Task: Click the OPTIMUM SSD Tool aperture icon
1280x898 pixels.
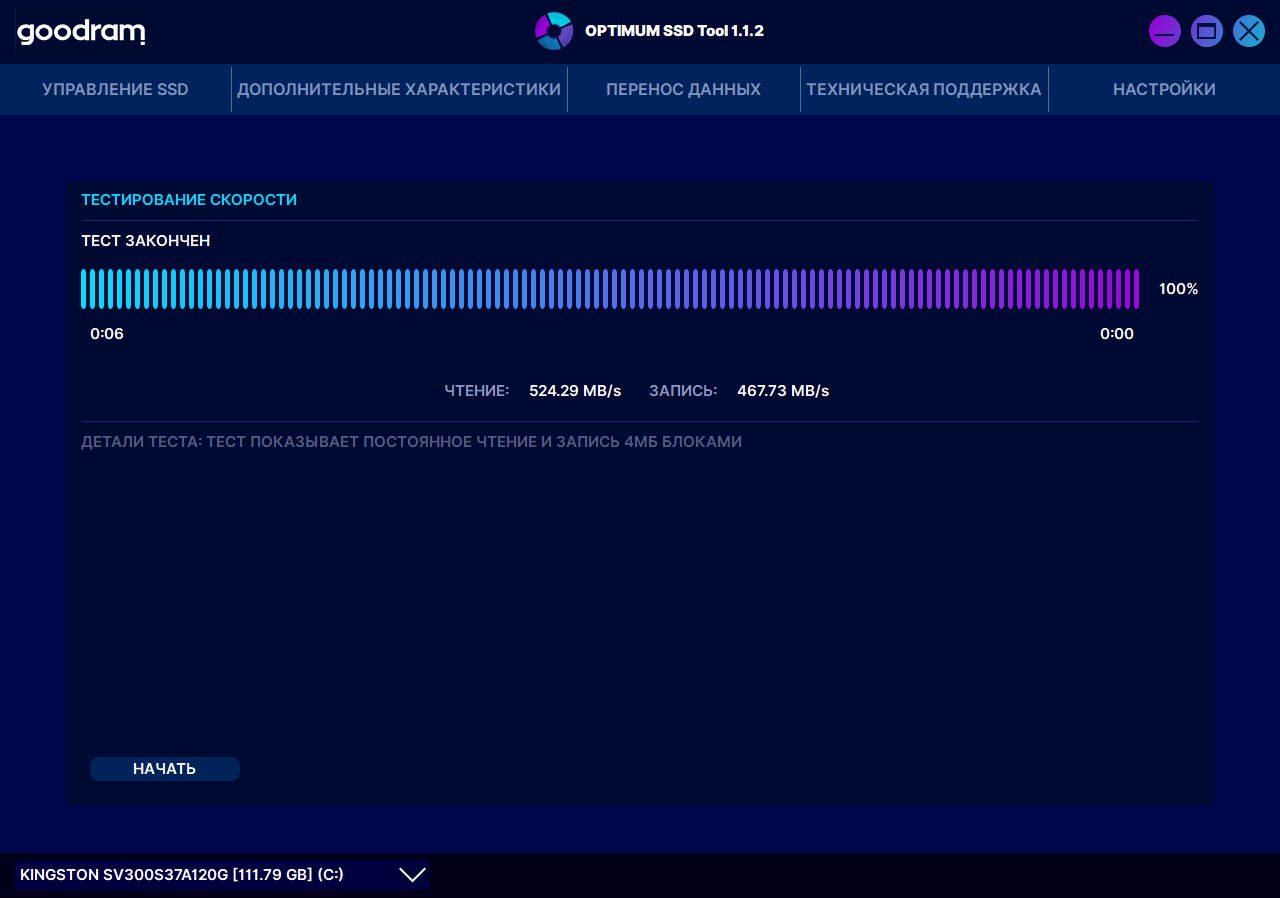Action: [x=554, y=31]
